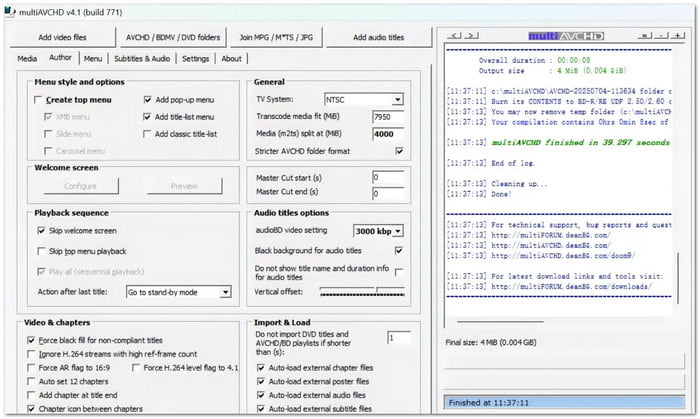Check Add chapter at title end
Screen dimensions: 700x419
click(x=31, y=395)
